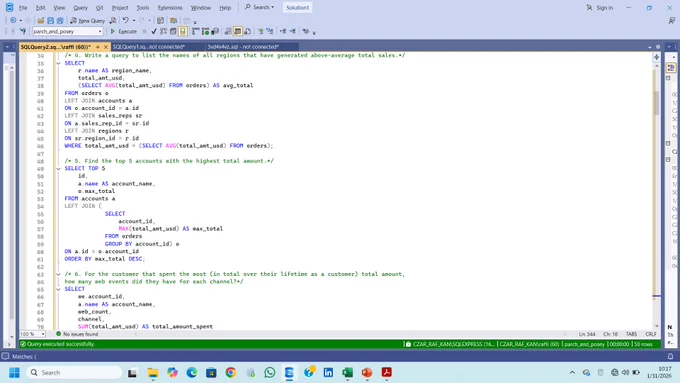The width and height of the screenshot is (680, 383).
Task: Click the No issues found indicator
Action: 77,334
